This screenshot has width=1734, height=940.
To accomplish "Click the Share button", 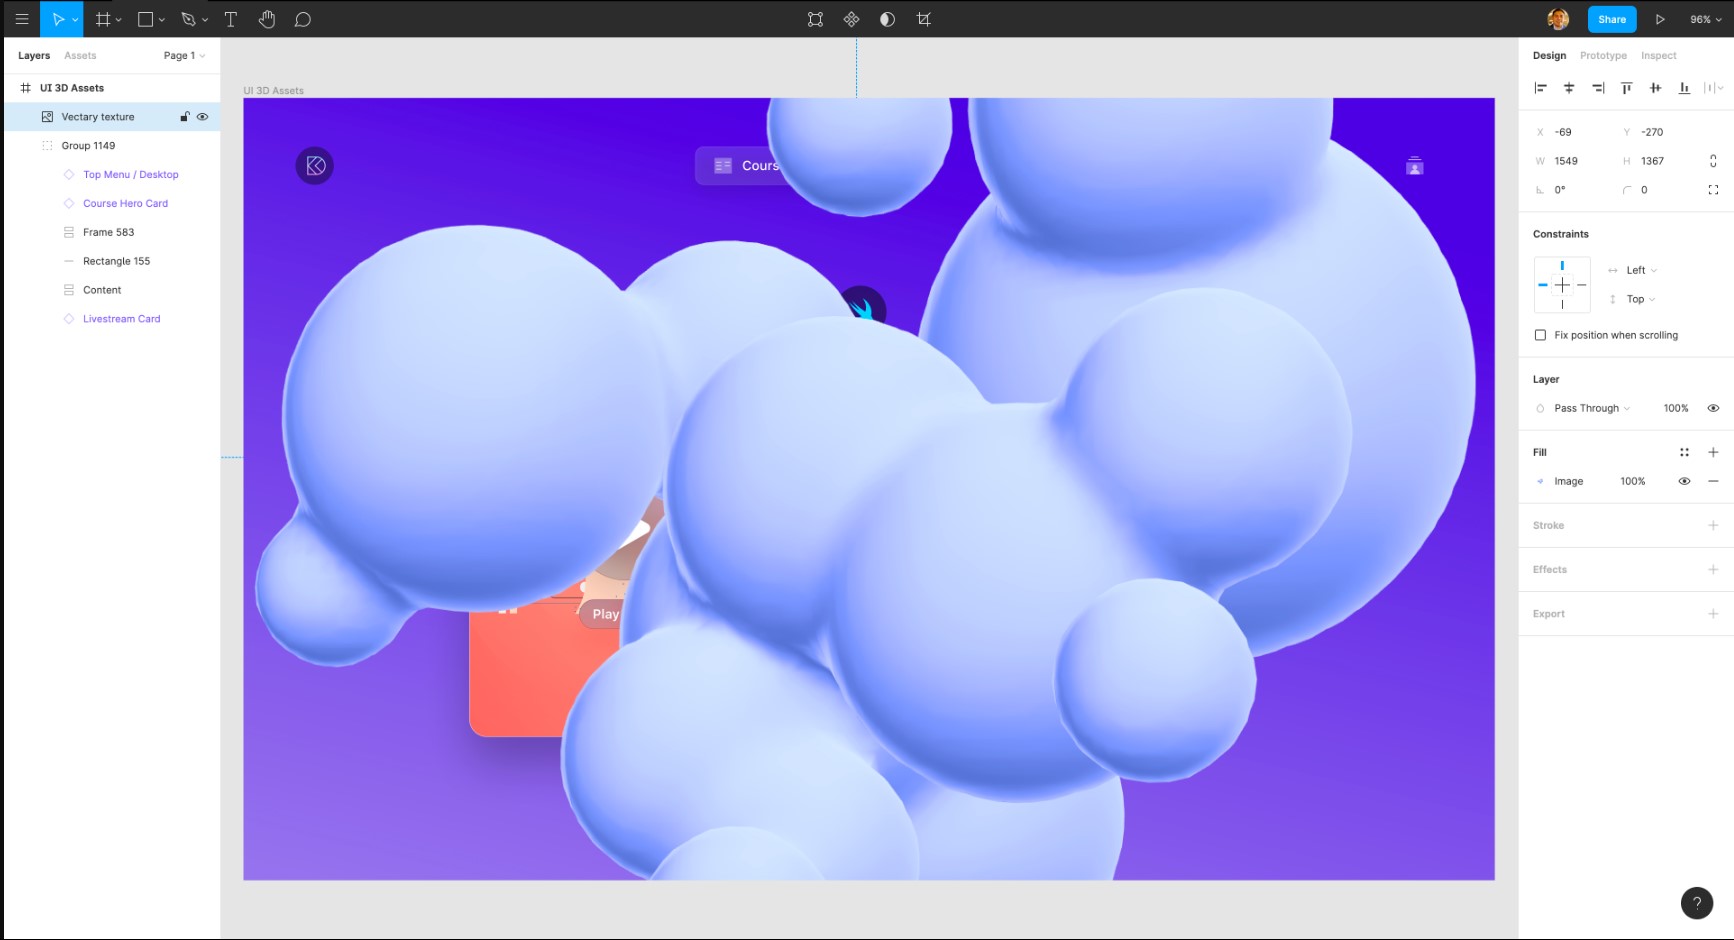I will pyautogui.click(x=1611, y=19).
